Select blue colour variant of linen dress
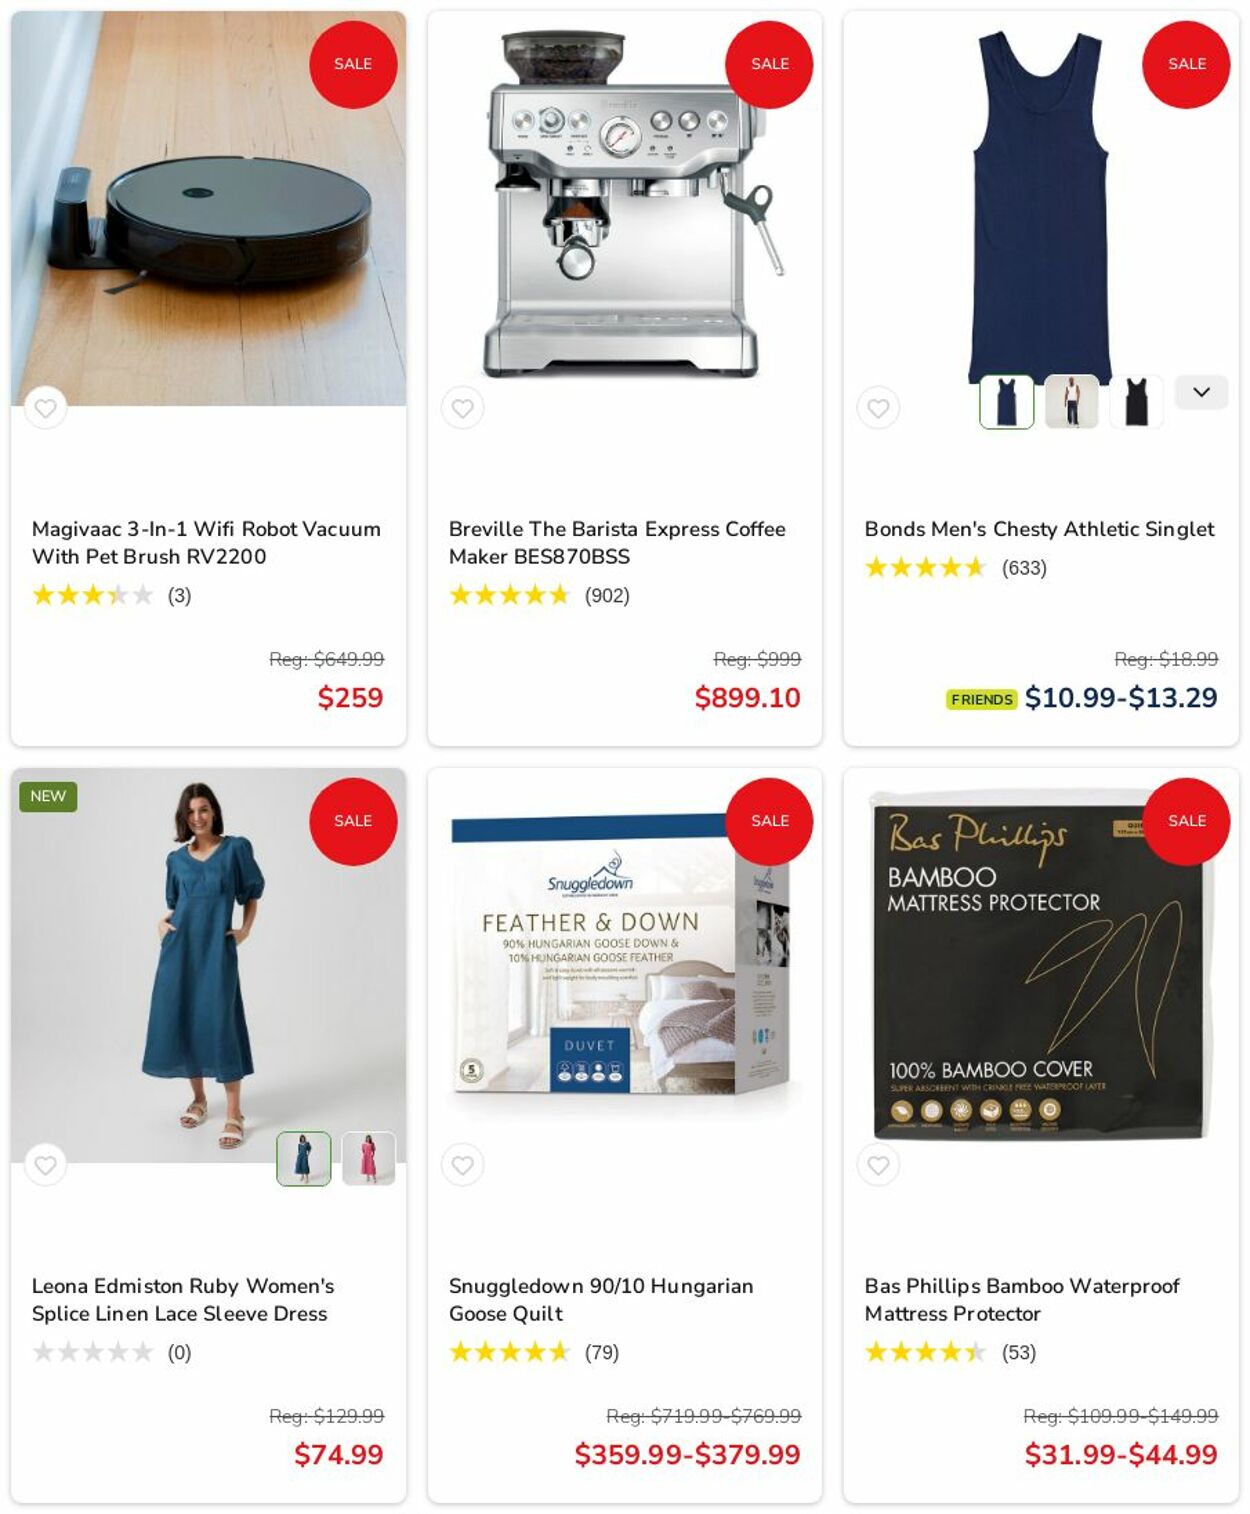The image size is (1250, 1514). pos(303,1159)
